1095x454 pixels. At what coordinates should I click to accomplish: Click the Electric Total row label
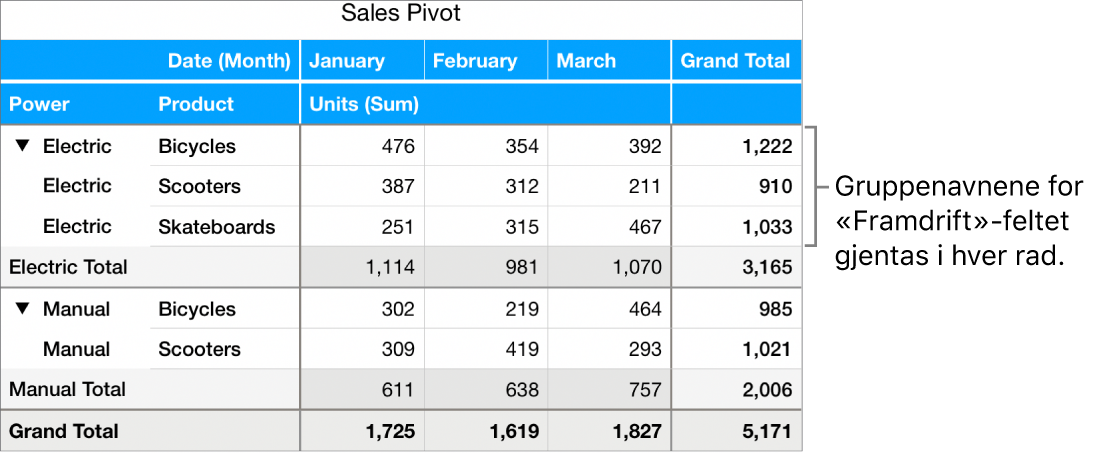click(x=68, y=267)
